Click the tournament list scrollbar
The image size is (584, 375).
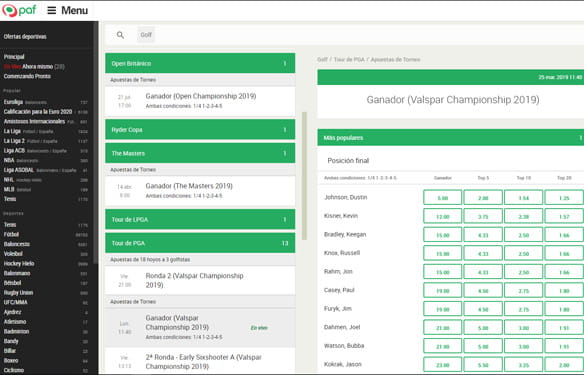coord(304,176)
